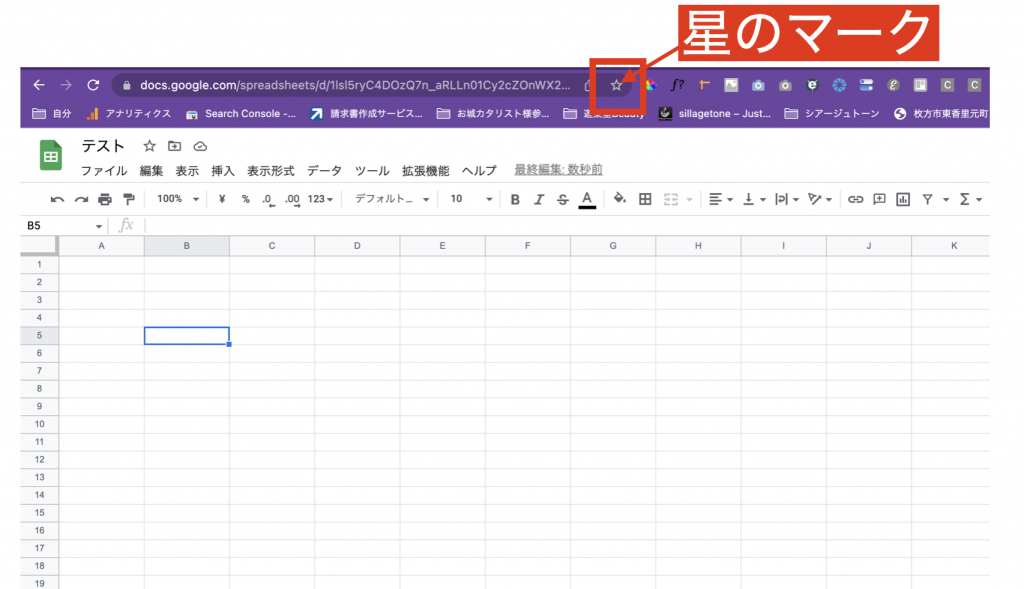This screenshot has height=589, width=1024.
Task: Open the font size 10 dropdown
Action: (471, 199)
